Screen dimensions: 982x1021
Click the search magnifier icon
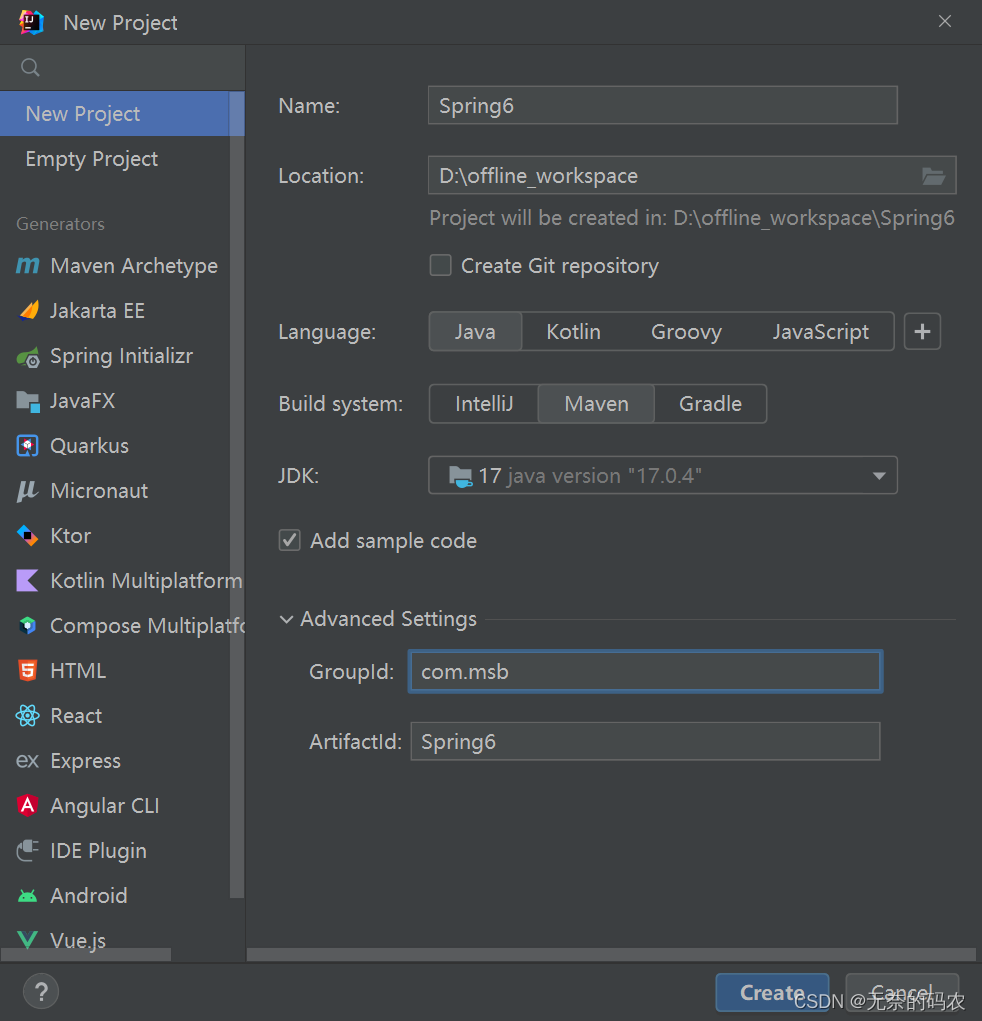pos(30,67)
